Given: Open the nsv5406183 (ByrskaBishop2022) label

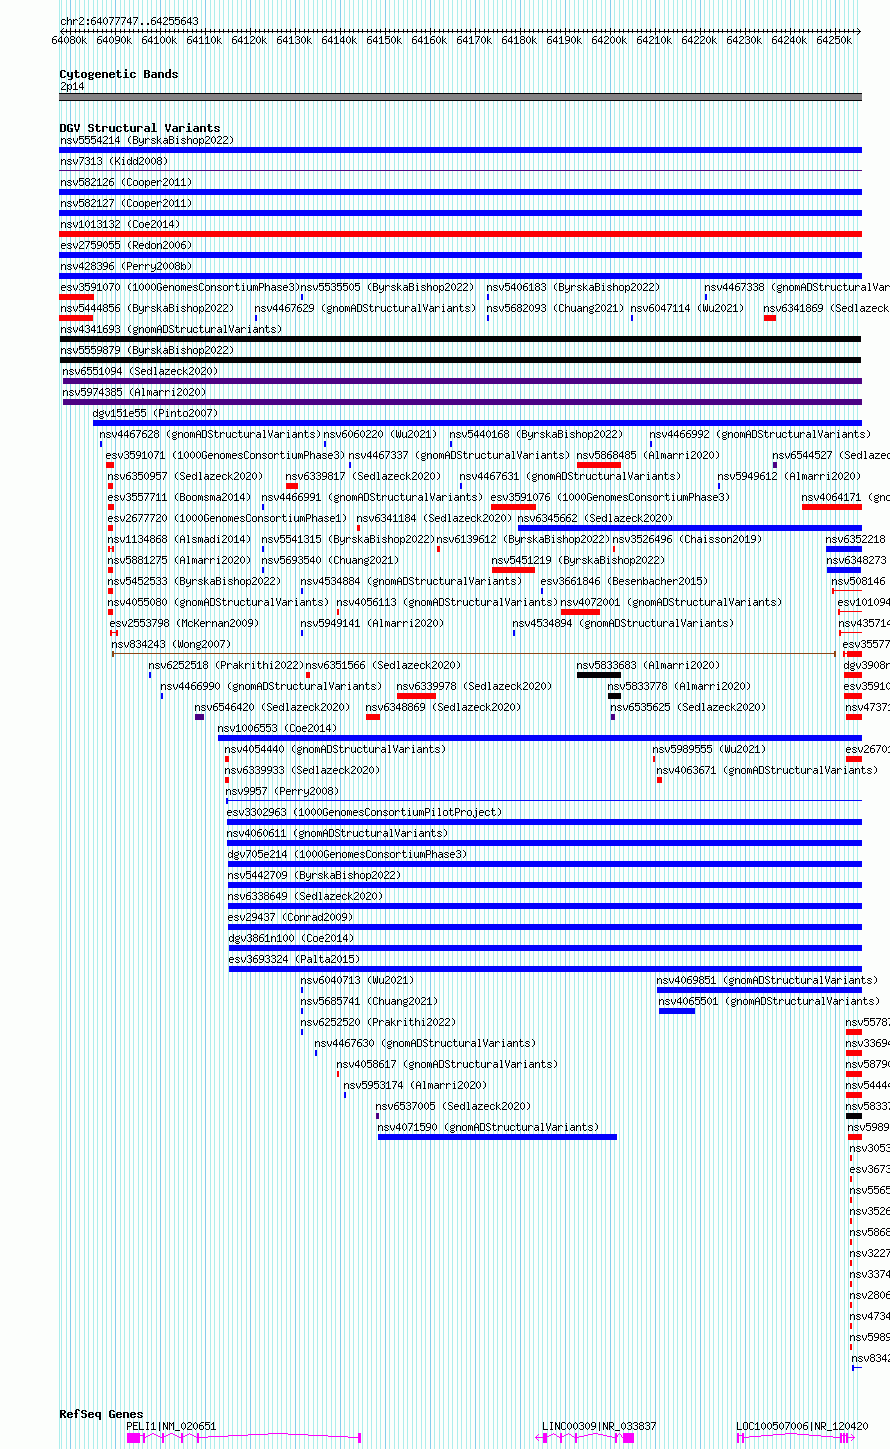Looking at the screenshot, I should click(x=573, y=287).
